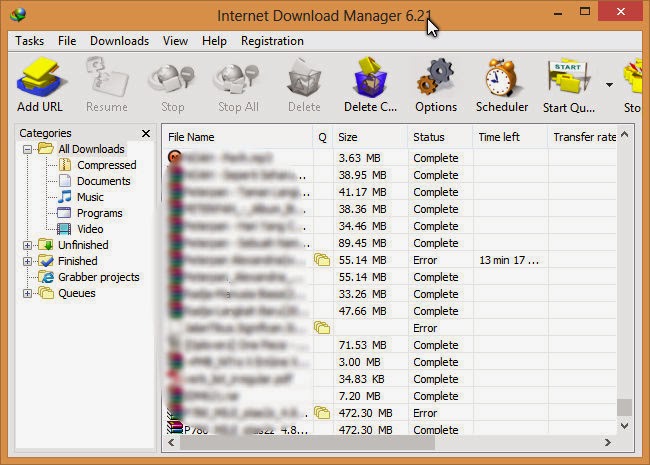Select the 38.95 MB size cell
650x465 pixels.
[362, 175]
